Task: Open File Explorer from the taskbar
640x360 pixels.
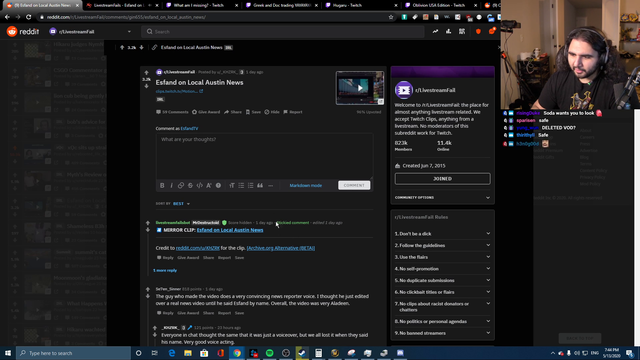Action: point(188,353)
